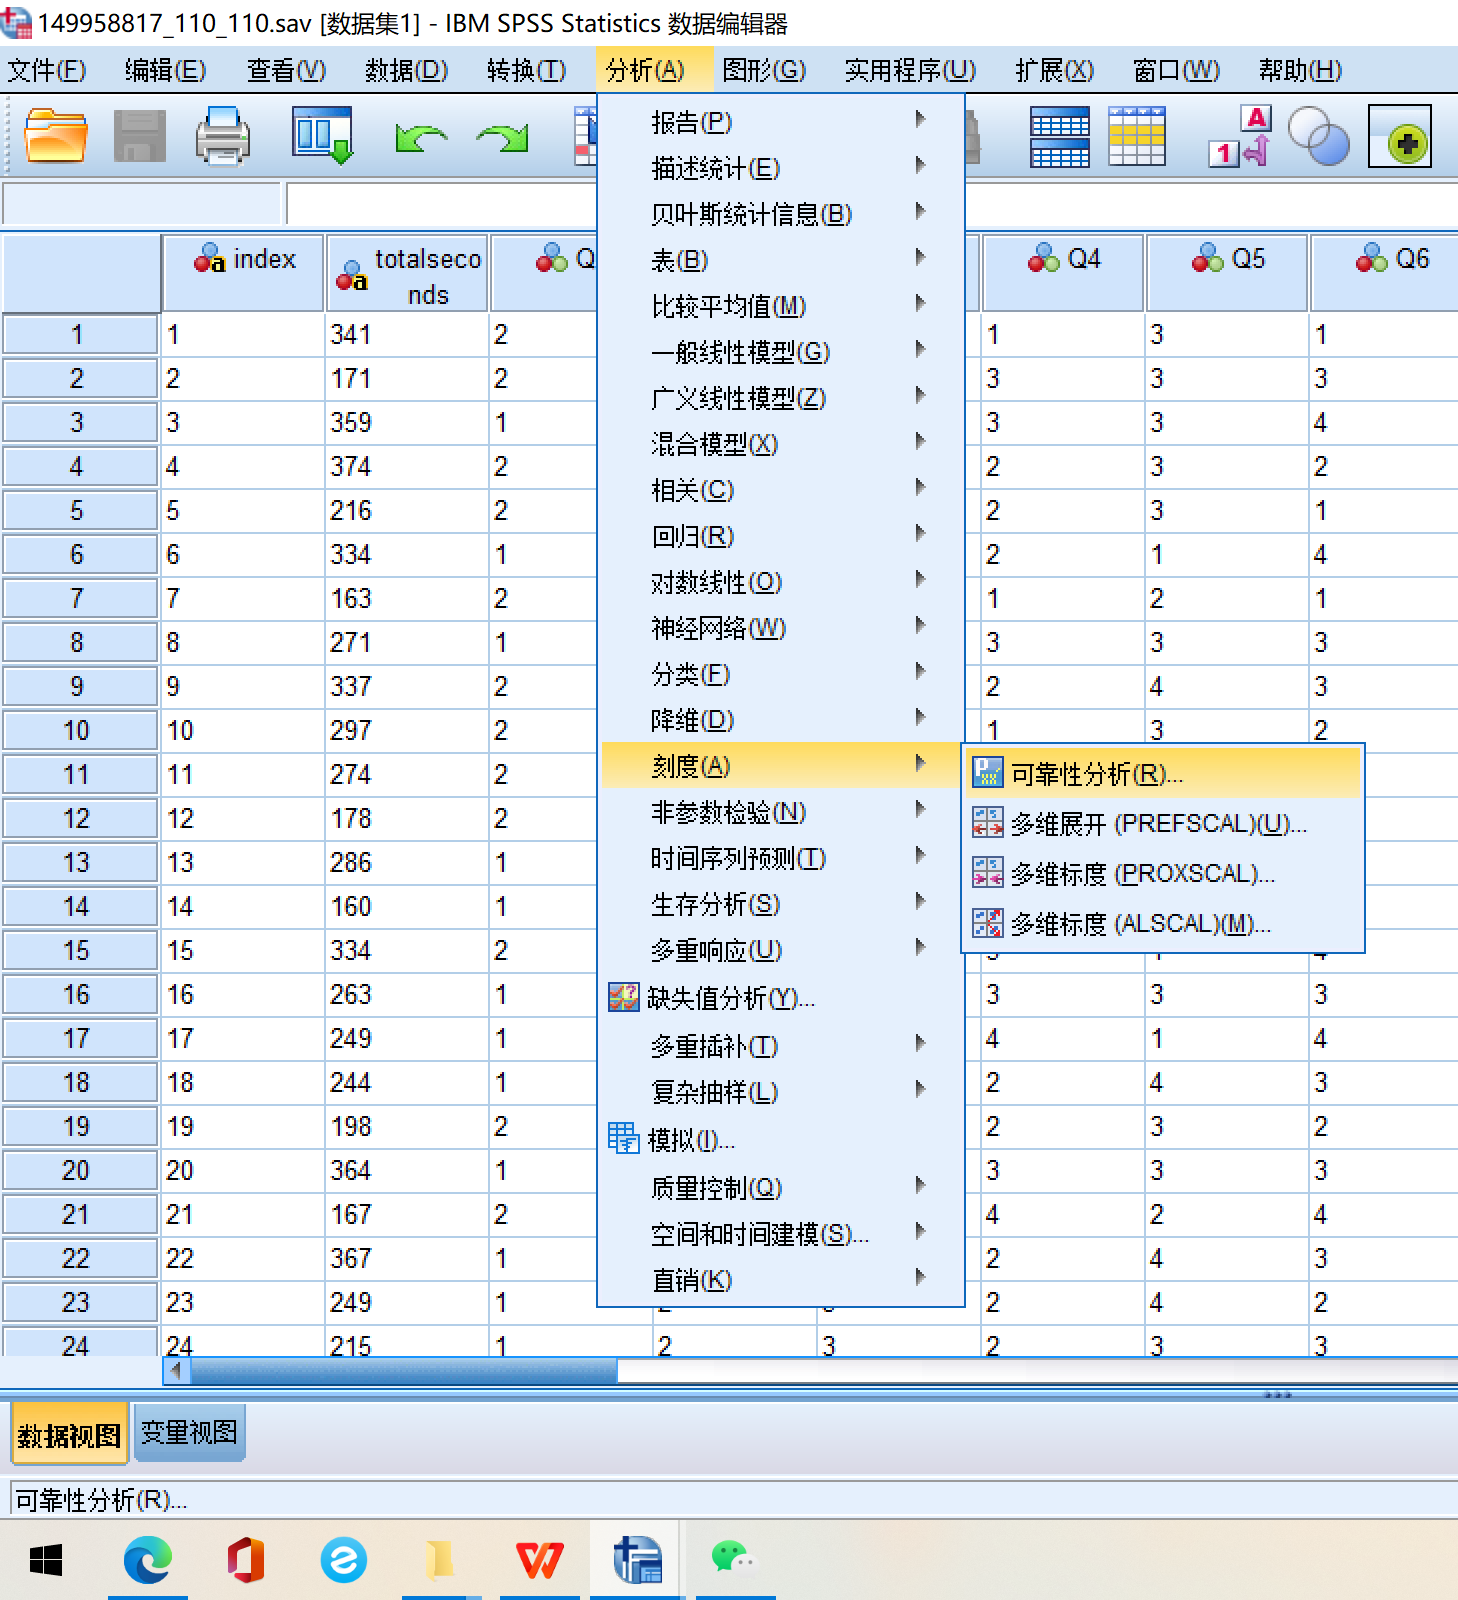Expand Dimension Reduction (降维) submenu
Viewport: 1458px width, 1600px height.
[x=781, y=720]
